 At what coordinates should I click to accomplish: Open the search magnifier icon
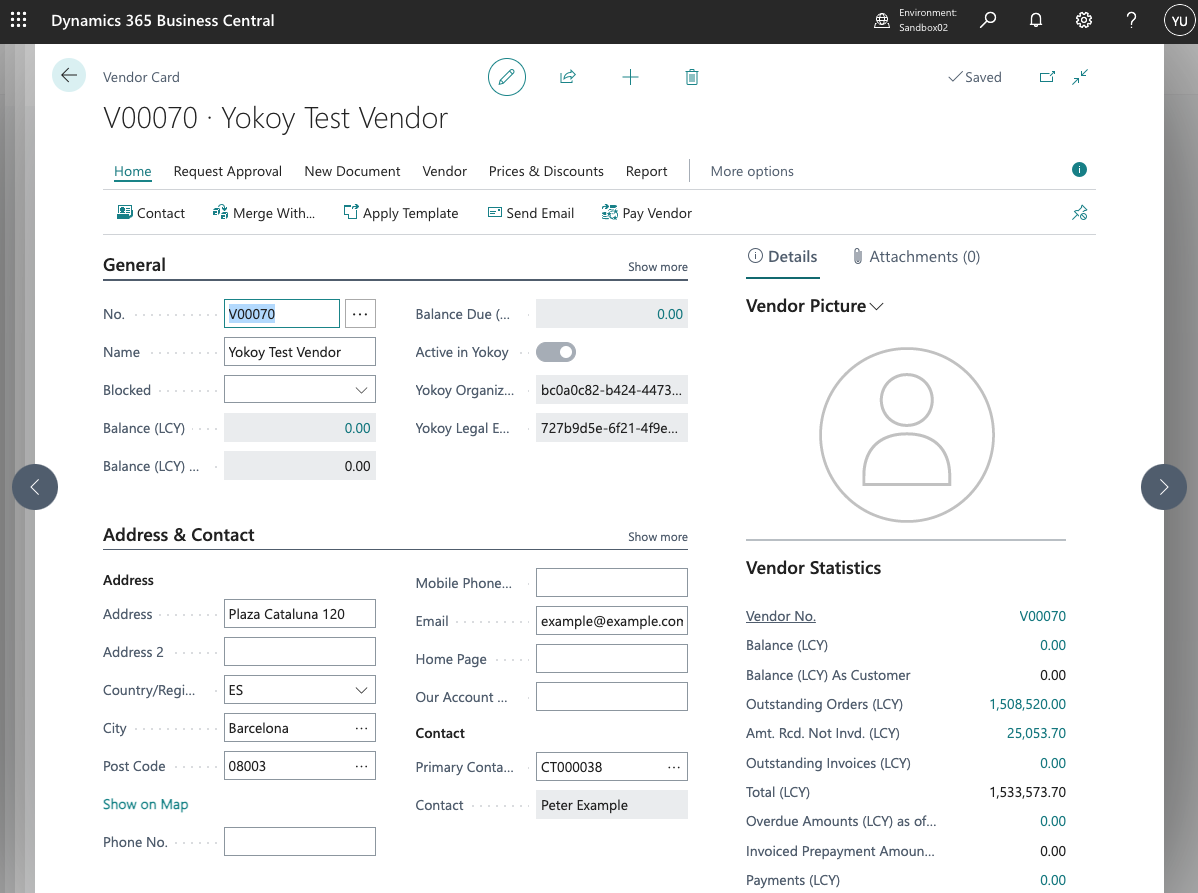988,20
